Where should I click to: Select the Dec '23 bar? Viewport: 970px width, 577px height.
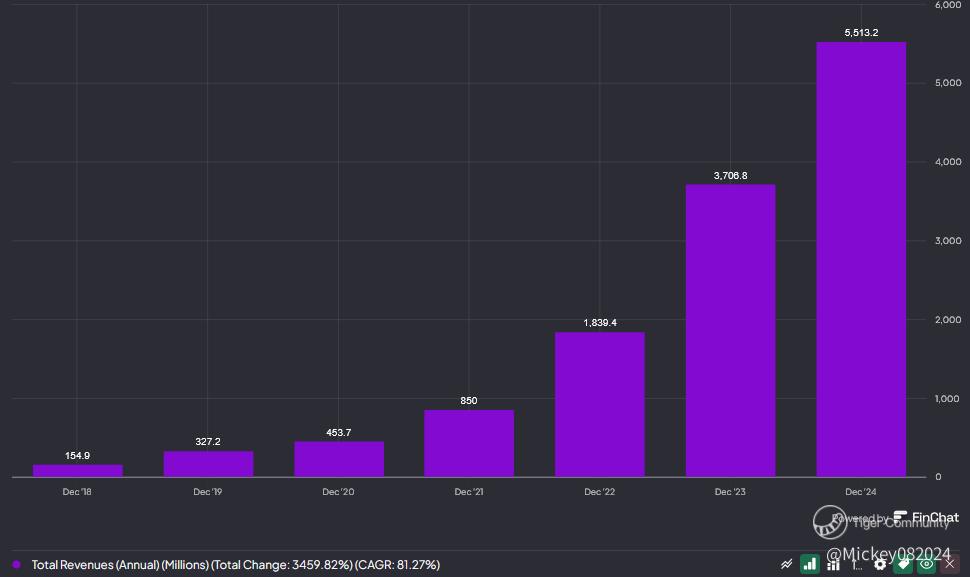(x=731, y=330)
